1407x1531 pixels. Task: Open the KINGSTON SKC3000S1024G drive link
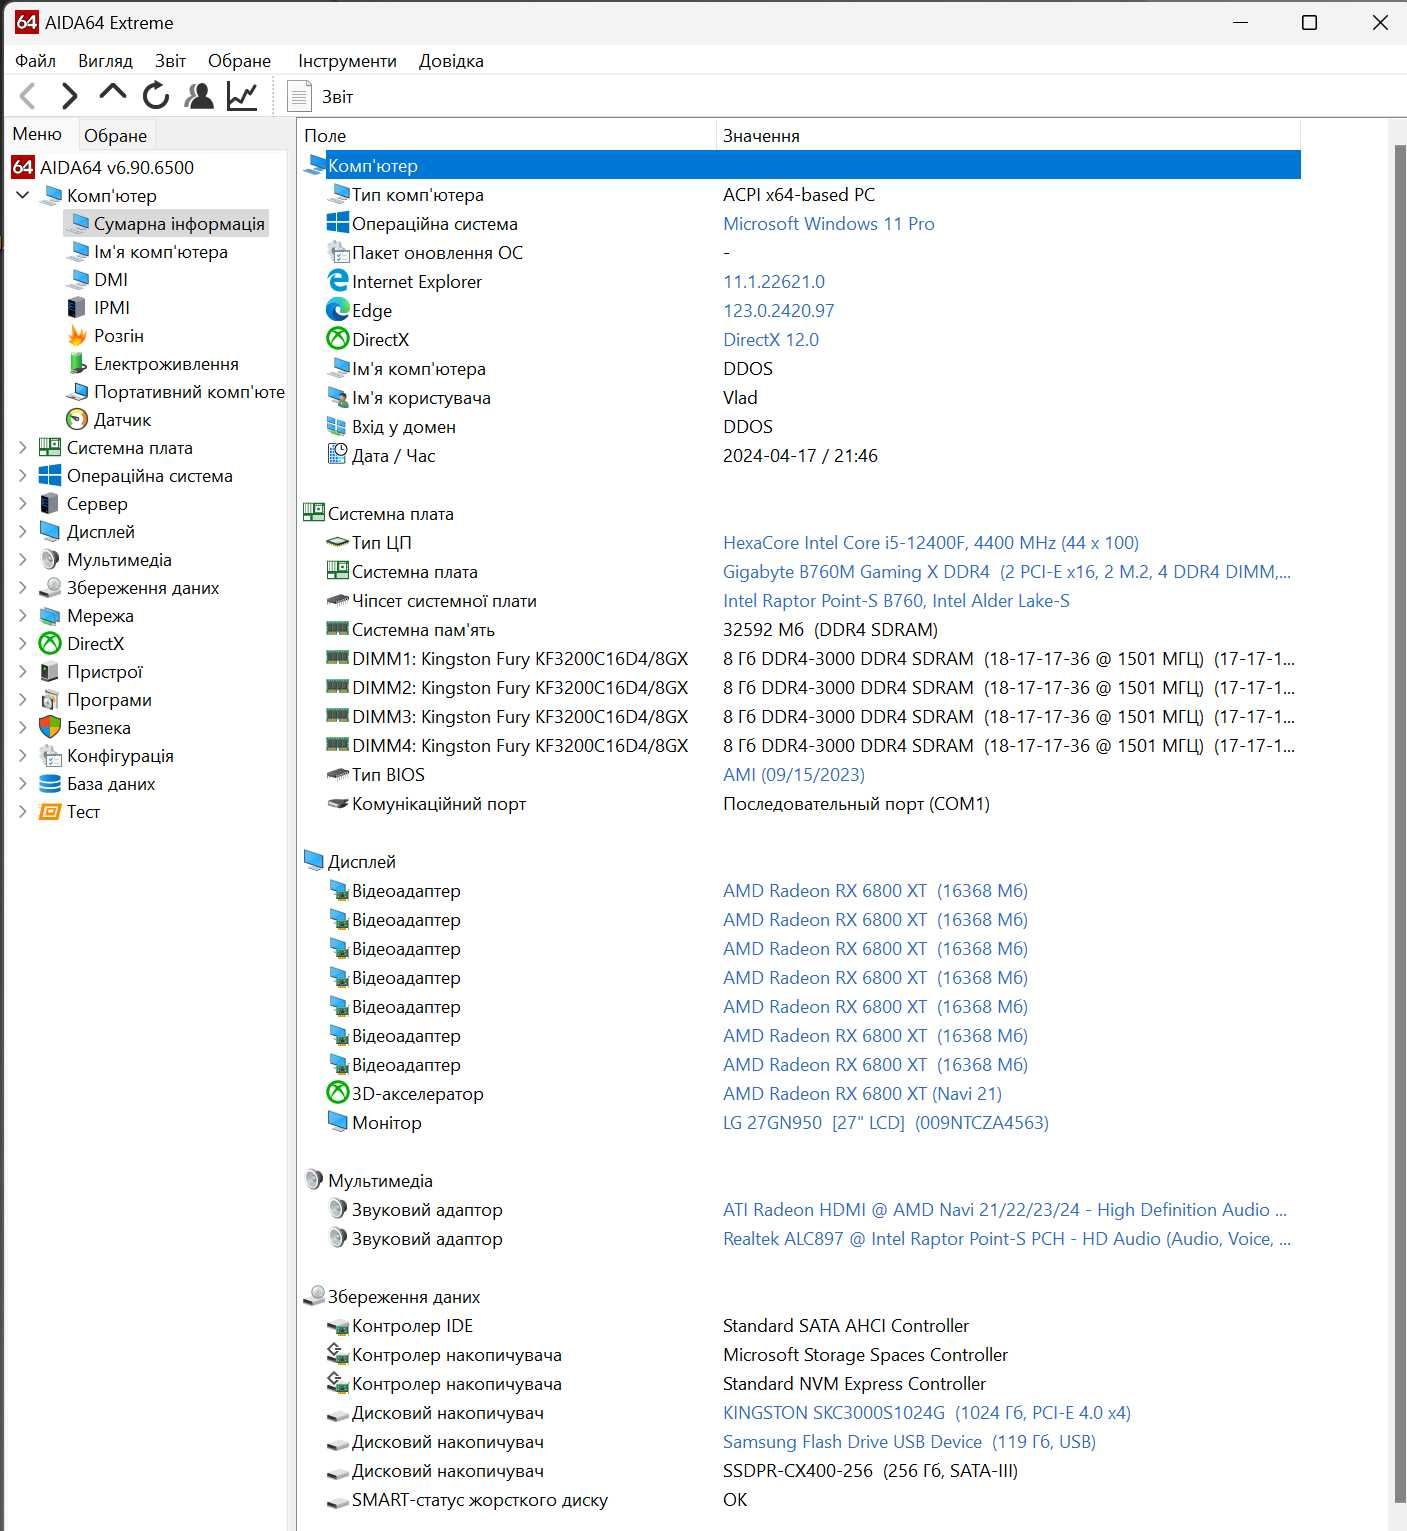pos(926,1412)
